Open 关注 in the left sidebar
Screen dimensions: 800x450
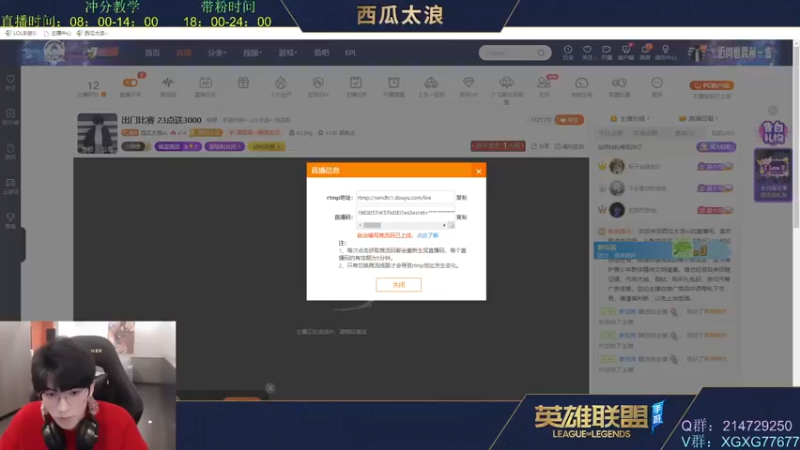[10, 82]
